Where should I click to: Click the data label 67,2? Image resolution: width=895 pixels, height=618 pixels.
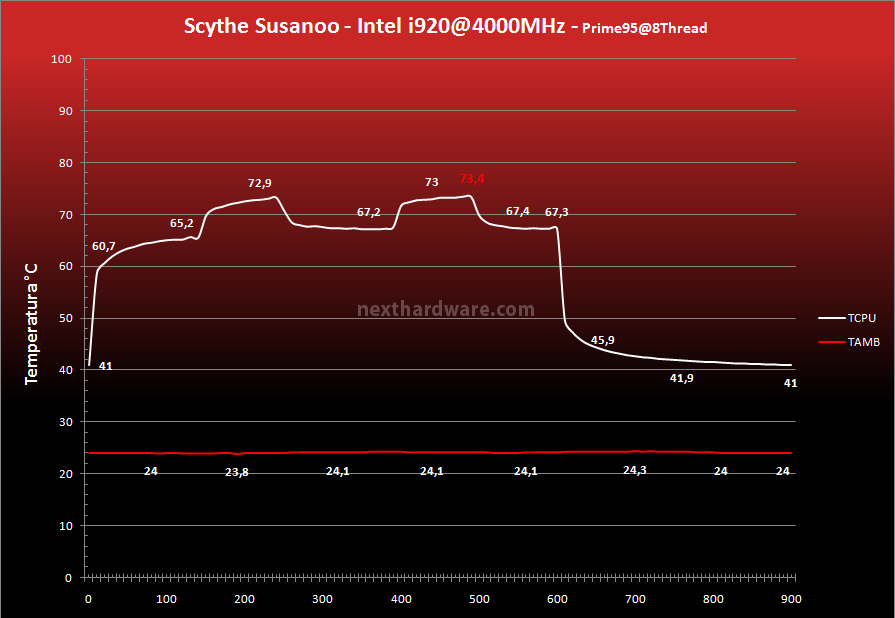[369, 212]
